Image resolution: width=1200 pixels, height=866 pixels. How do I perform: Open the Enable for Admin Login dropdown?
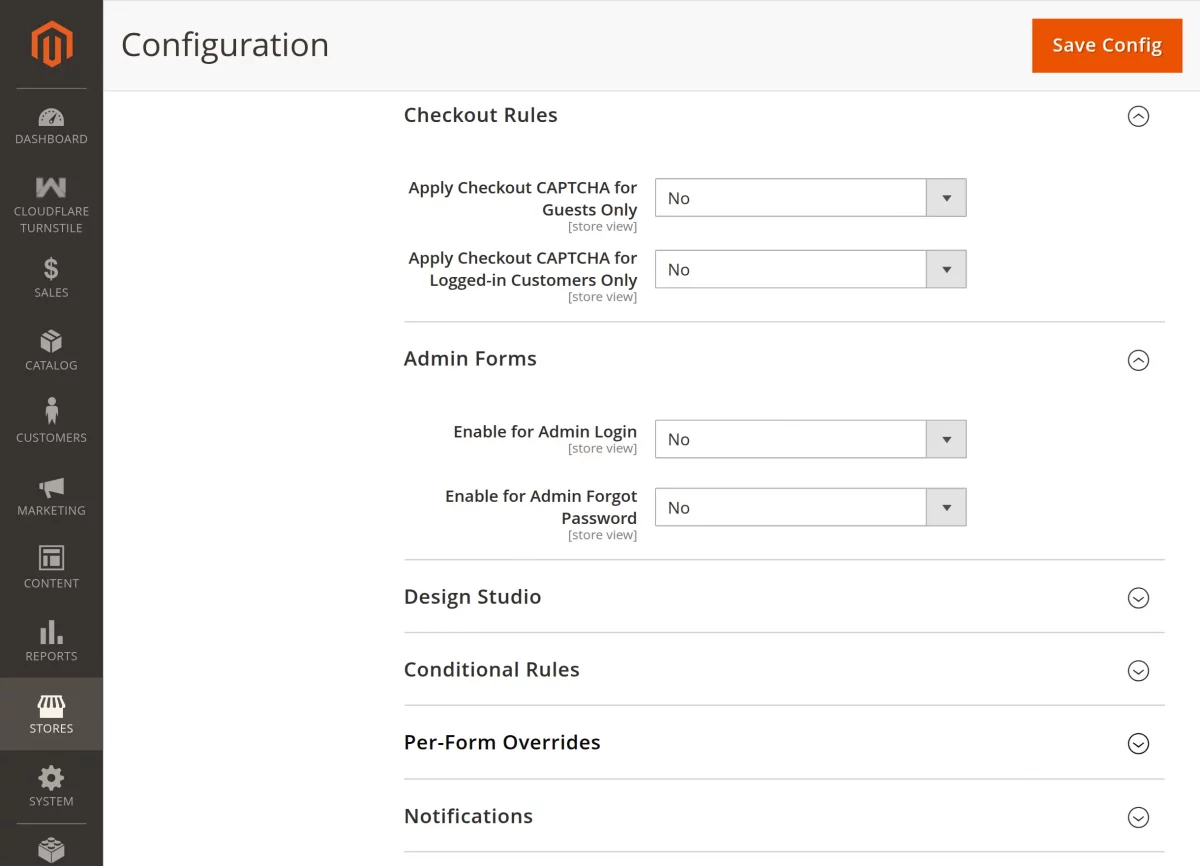click(810, 439)
